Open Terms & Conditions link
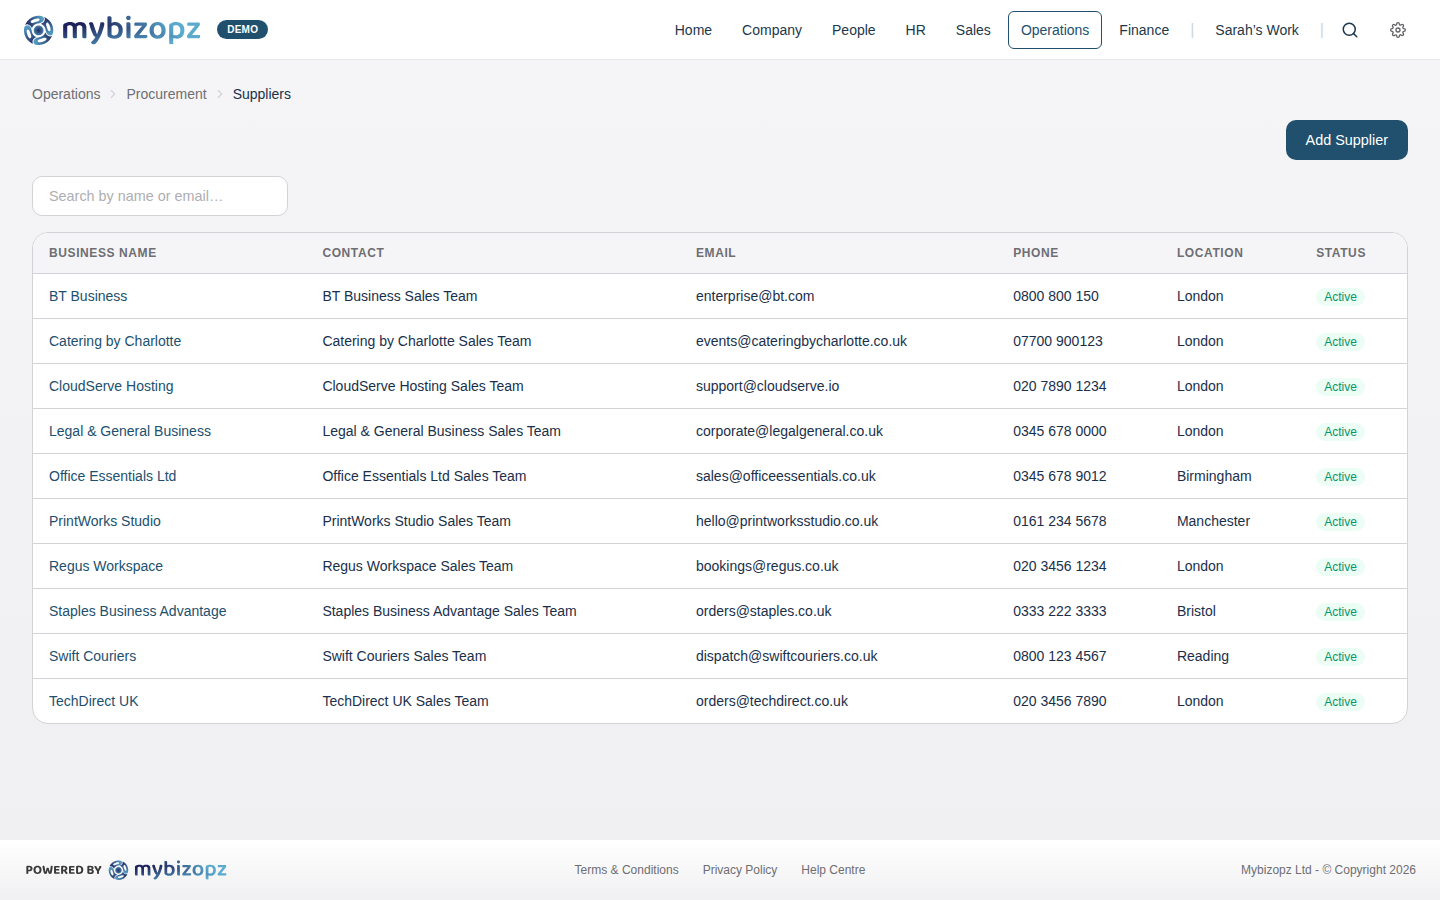Screen dimensions: 1440x900 [x=626, y=870]
